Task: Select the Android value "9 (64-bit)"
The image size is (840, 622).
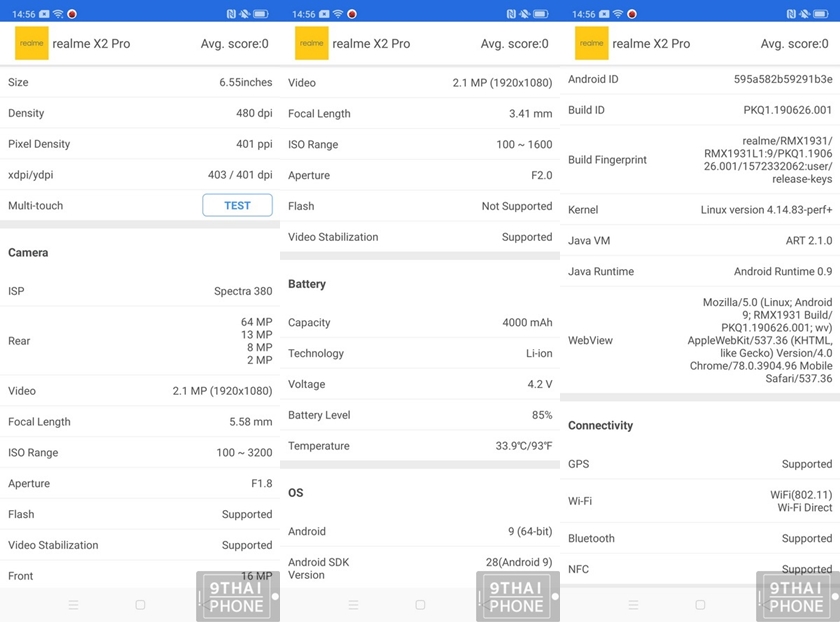Action: (530, 531)
